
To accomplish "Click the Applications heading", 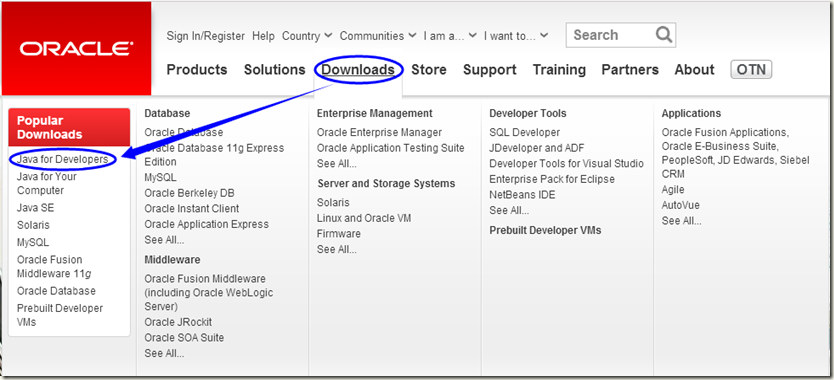I will (x=691, y=113).
